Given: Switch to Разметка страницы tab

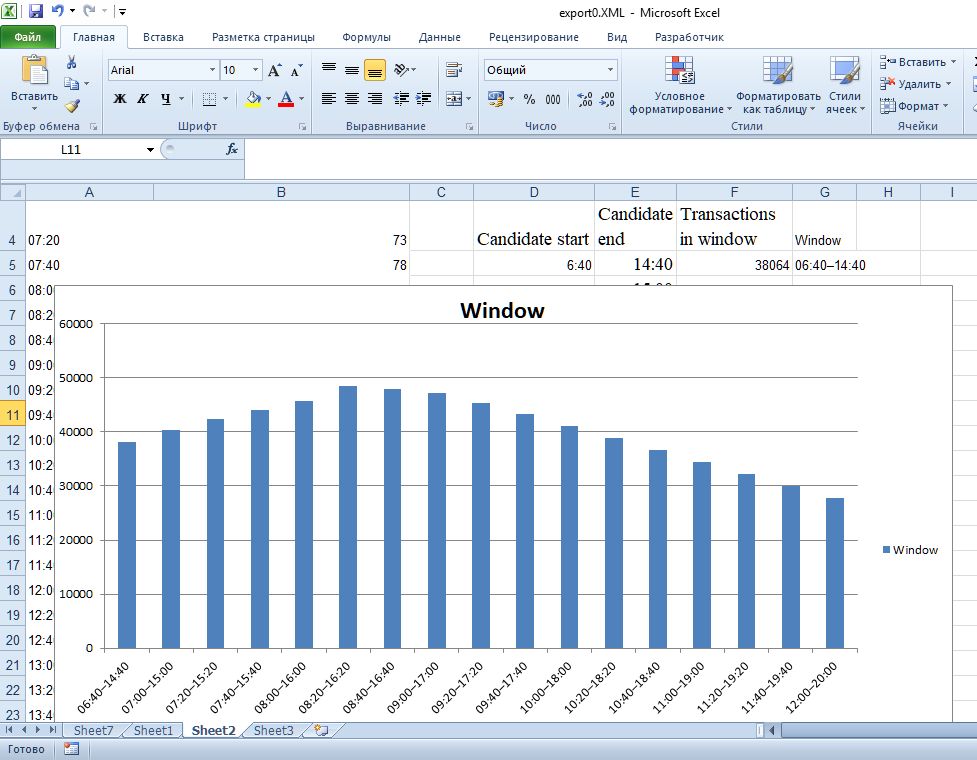Looking at the screenshot, I should [x=263, y=37].
